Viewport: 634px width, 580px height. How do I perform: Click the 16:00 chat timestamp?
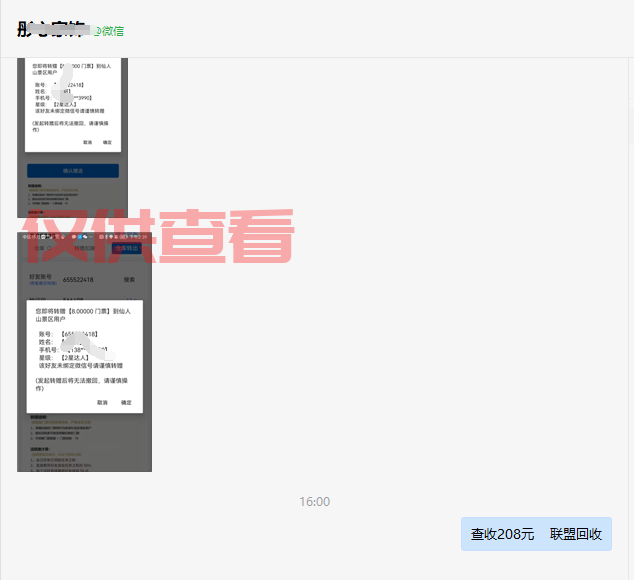pos(315,502)
